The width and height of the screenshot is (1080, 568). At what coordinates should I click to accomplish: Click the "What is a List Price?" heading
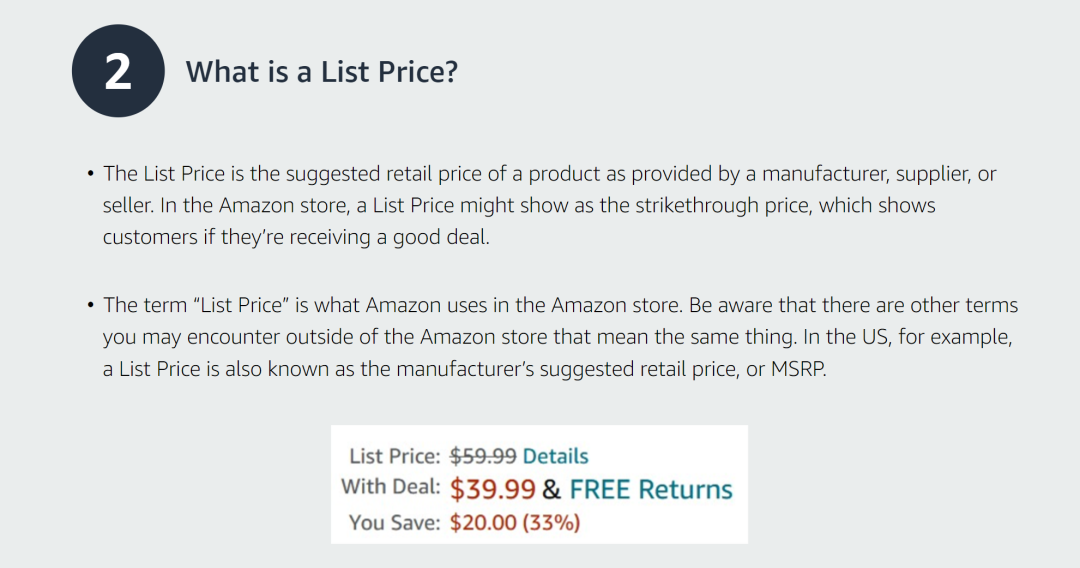[x=321, y=72]
